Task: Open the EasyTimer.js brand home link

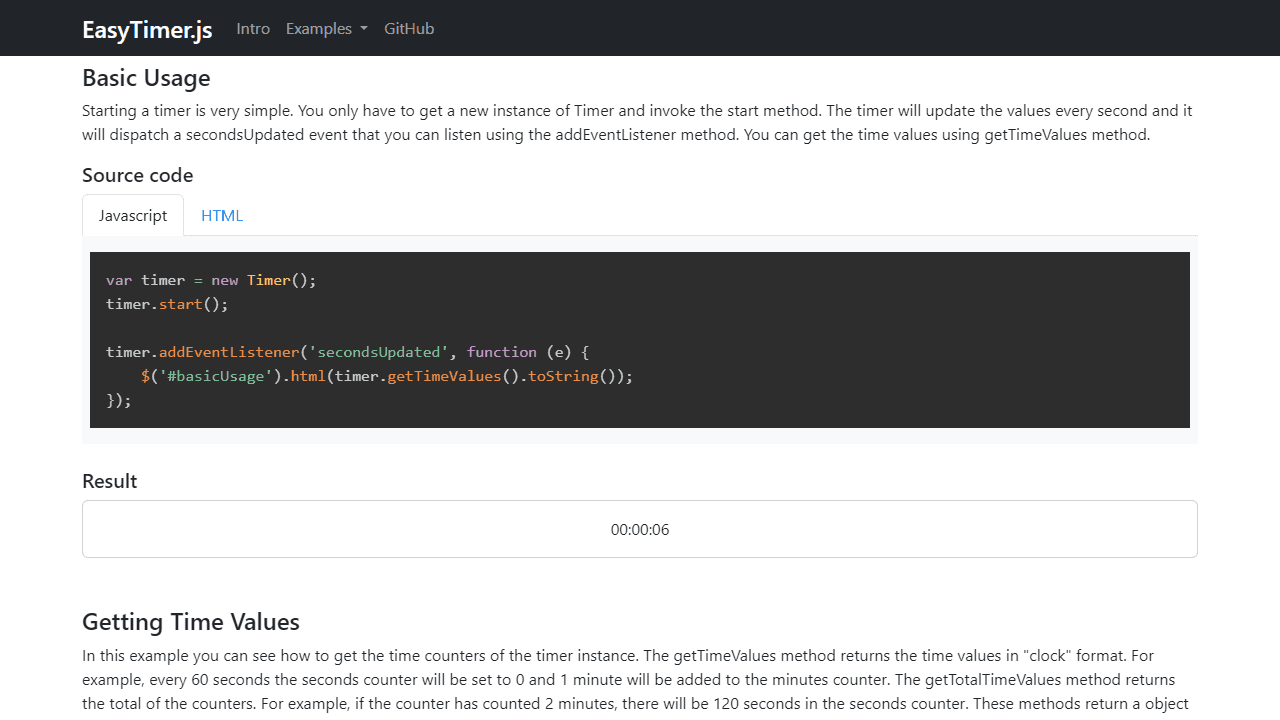Action: 147,29
